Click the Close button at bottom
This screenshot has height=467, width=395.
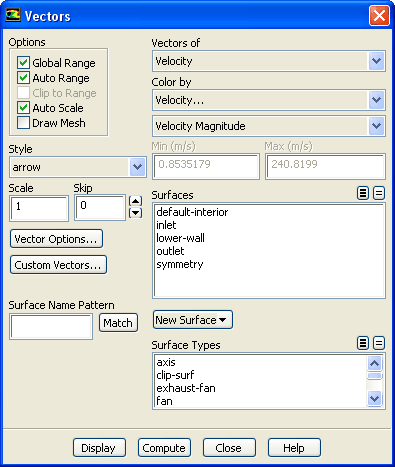(x=229, y=448)
